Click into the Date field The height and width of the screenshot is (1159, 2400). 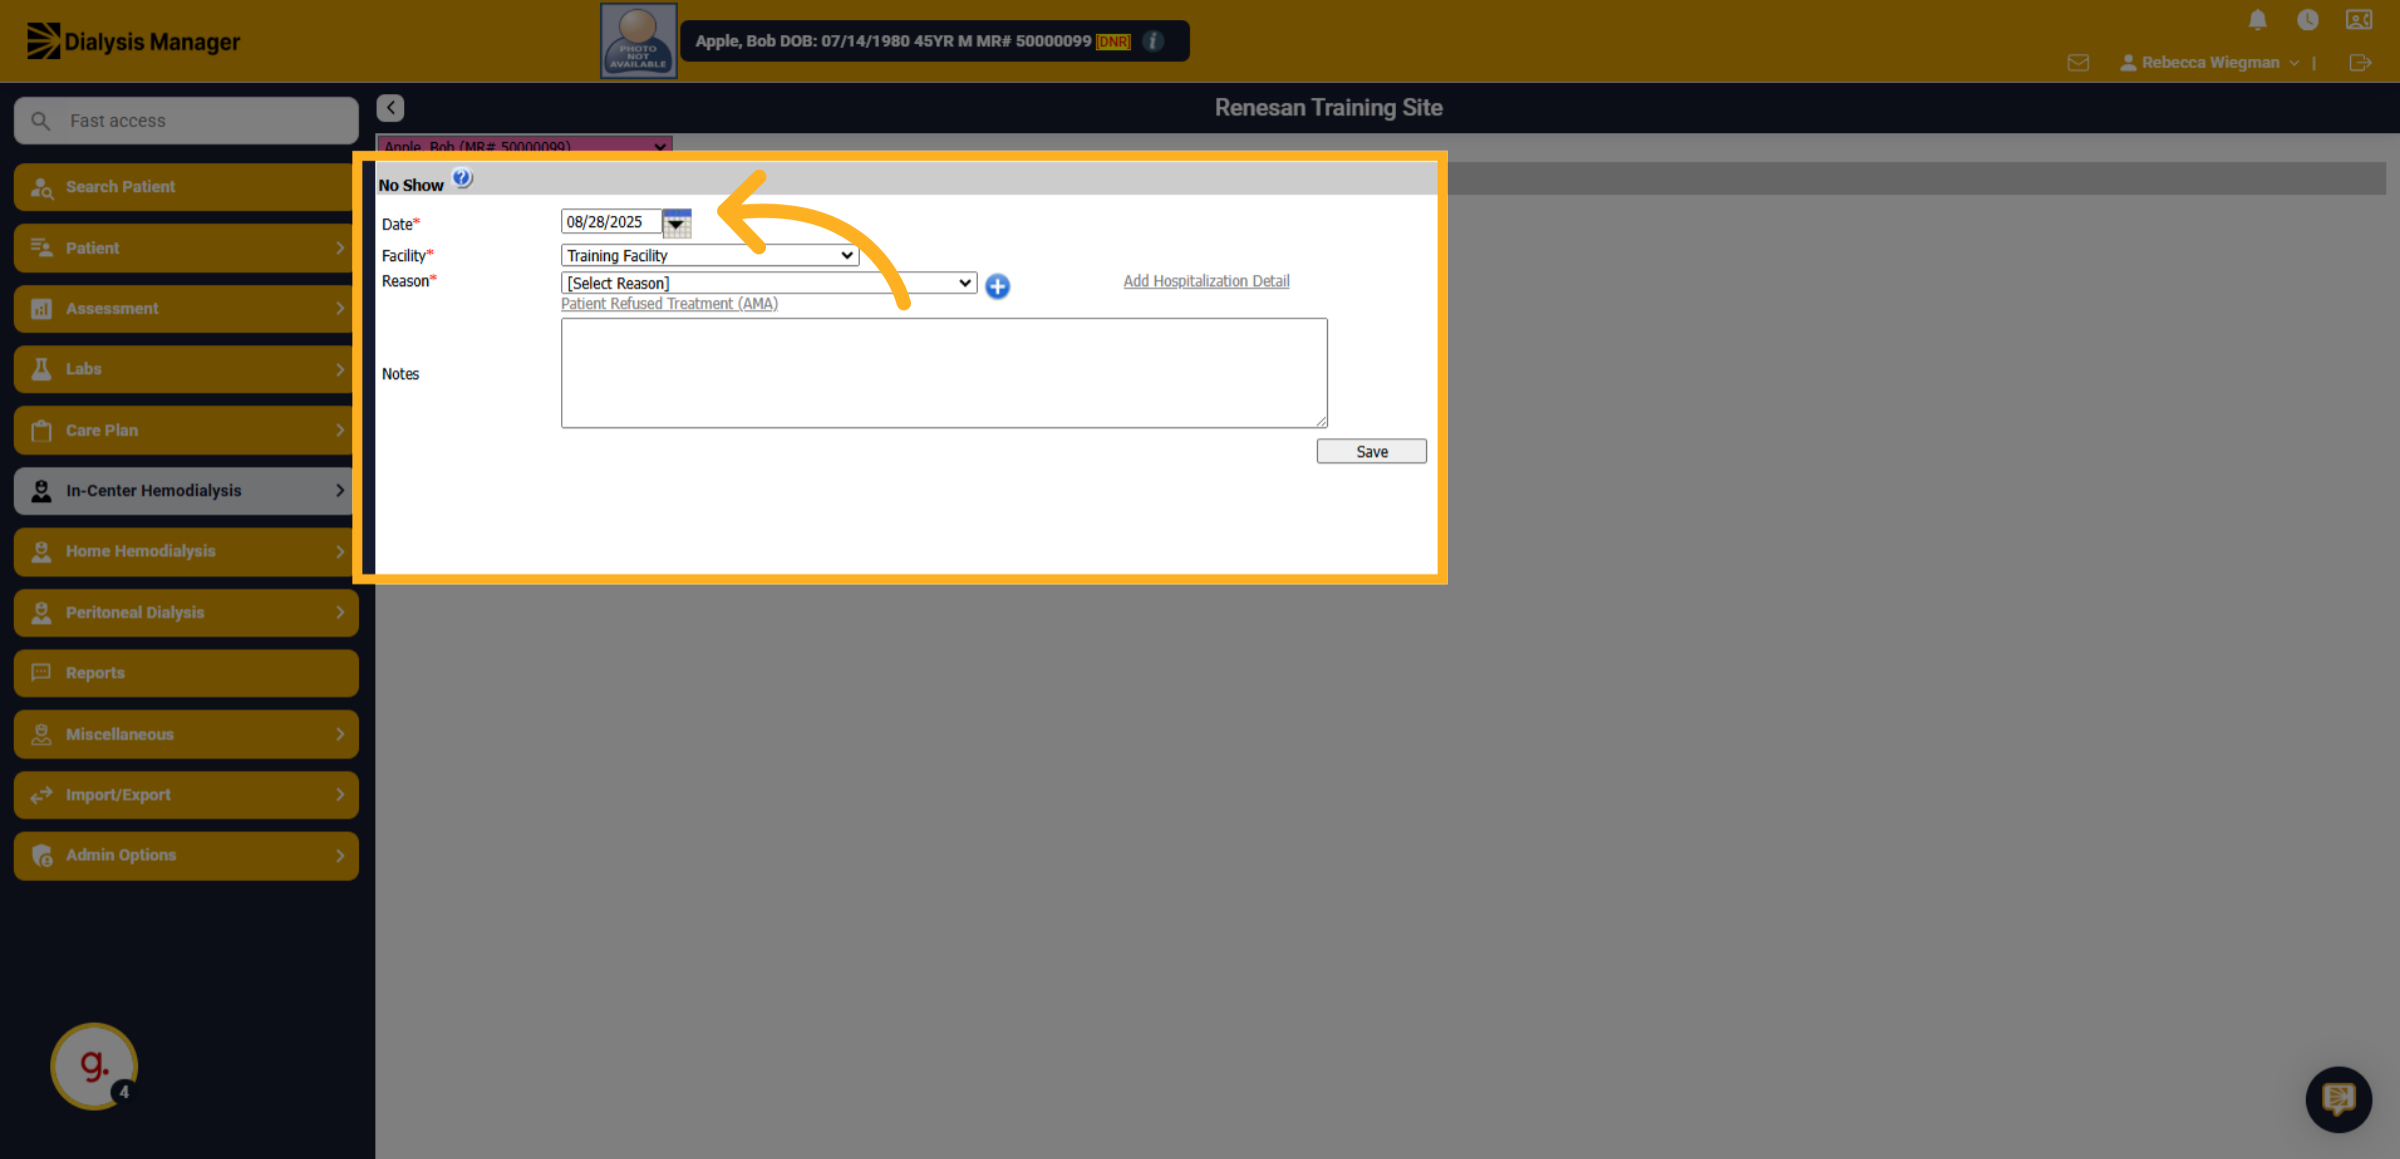point(611,222)
